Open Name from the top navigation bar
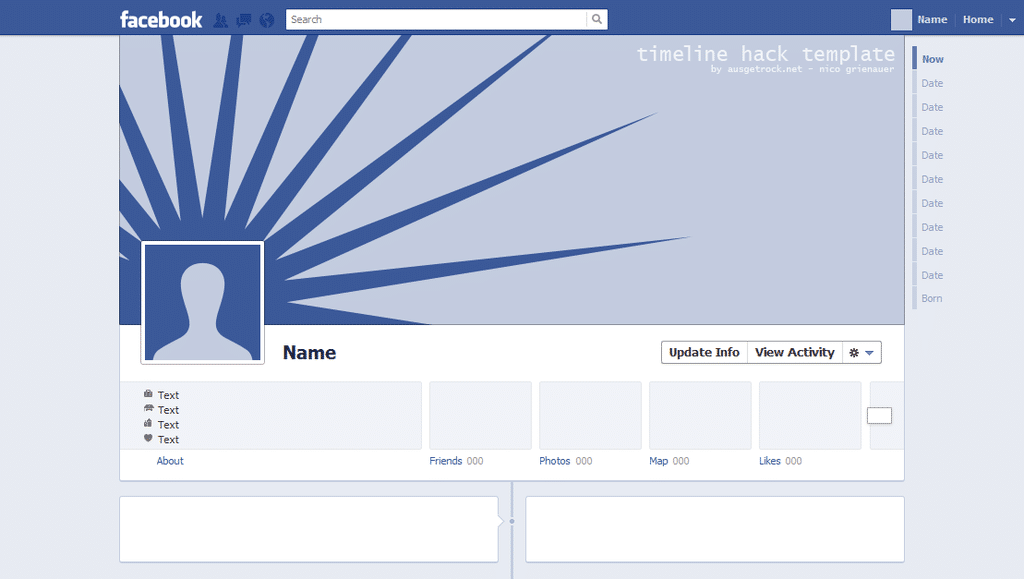This screenshot has width=1024, height=579. (x=931, y=19)
